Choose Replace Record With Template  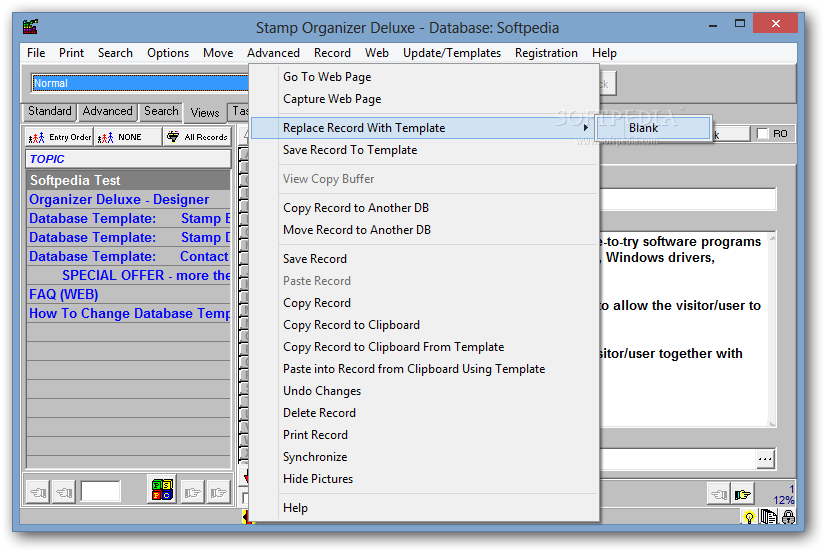[425, 128]
